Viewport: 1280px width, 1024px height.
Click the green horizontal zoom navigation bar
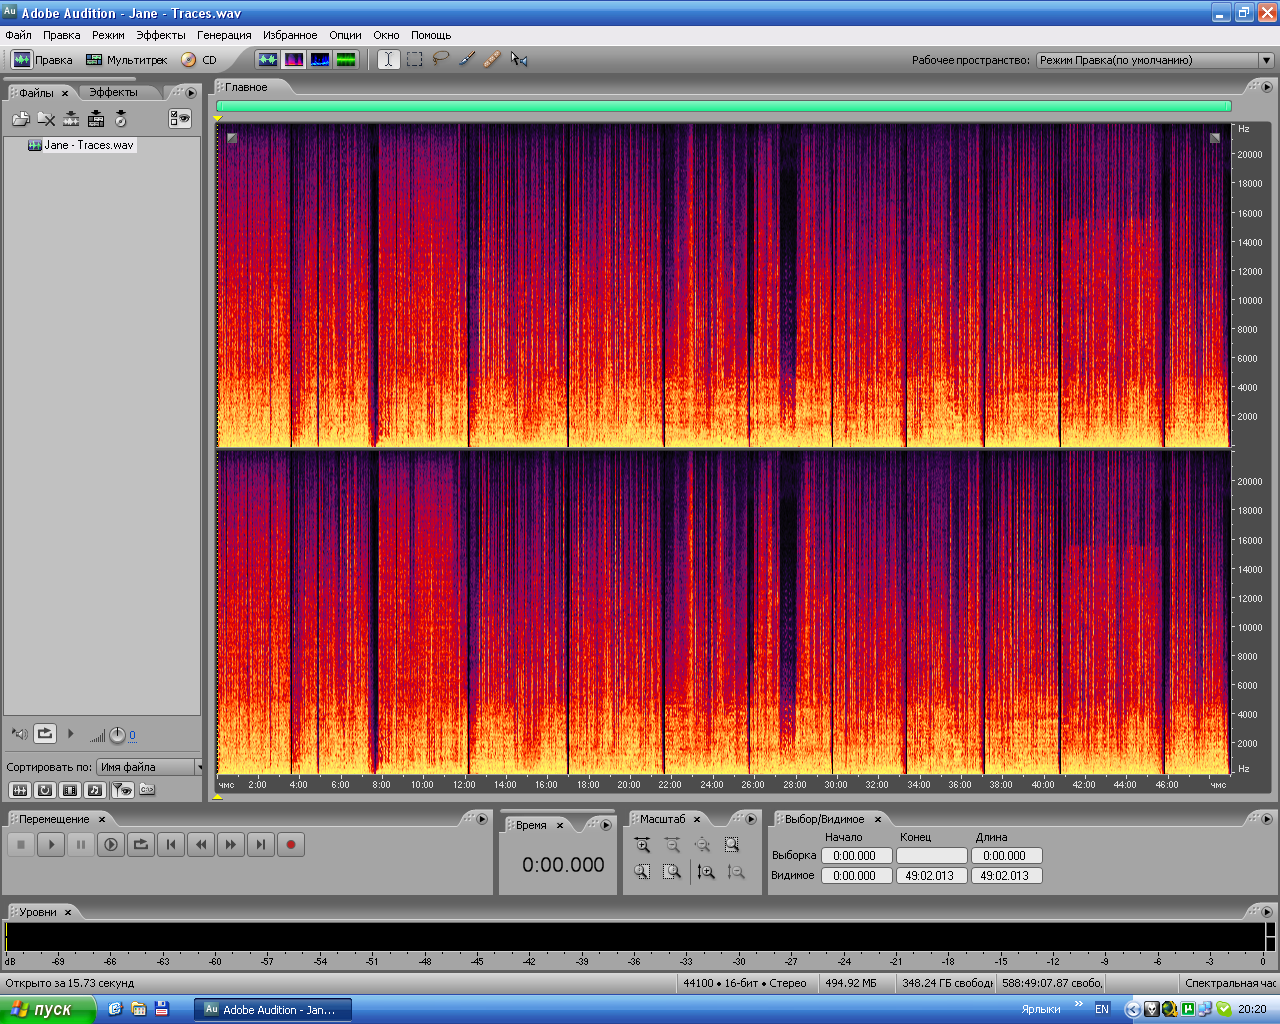(x=723, y=106)
